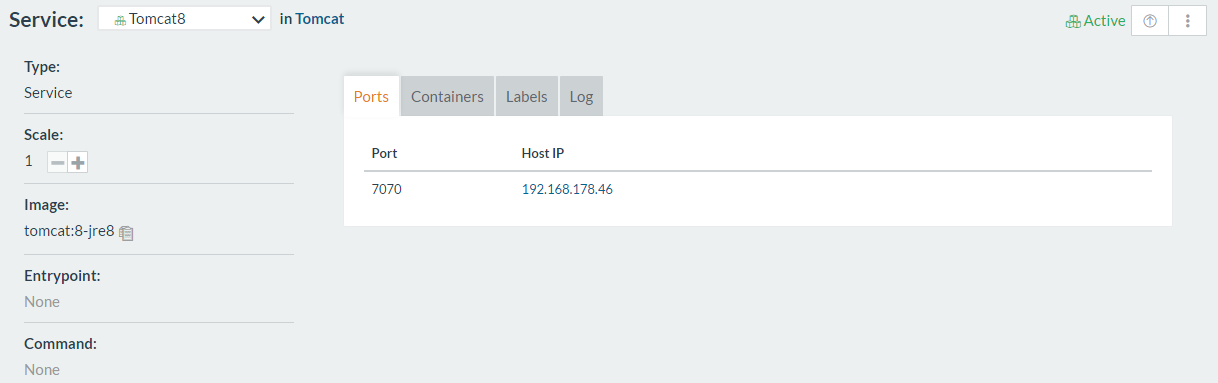Increase scale with the plus icon
Viewport: 1218px width, 383px height.
(78, 162)
